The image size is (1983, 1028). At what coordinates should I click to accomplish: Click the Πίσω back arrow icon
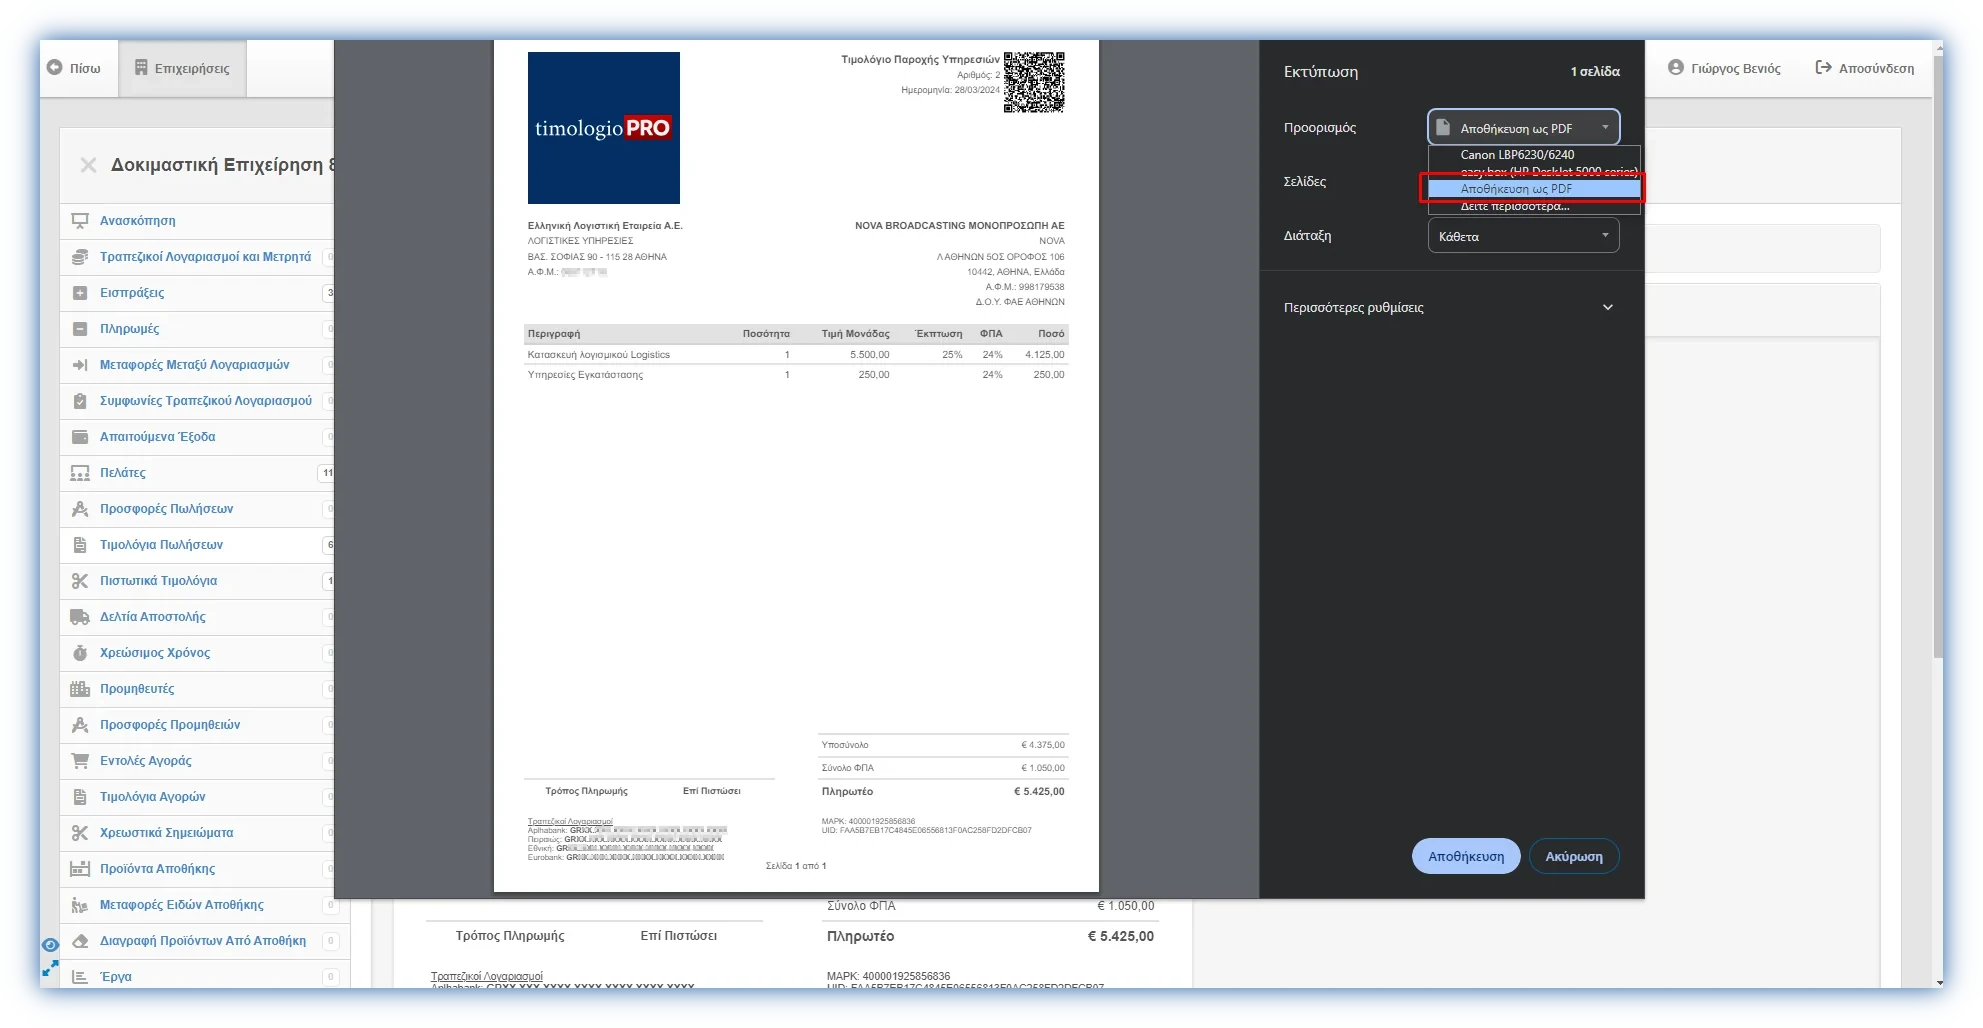[x=55, y=68]
